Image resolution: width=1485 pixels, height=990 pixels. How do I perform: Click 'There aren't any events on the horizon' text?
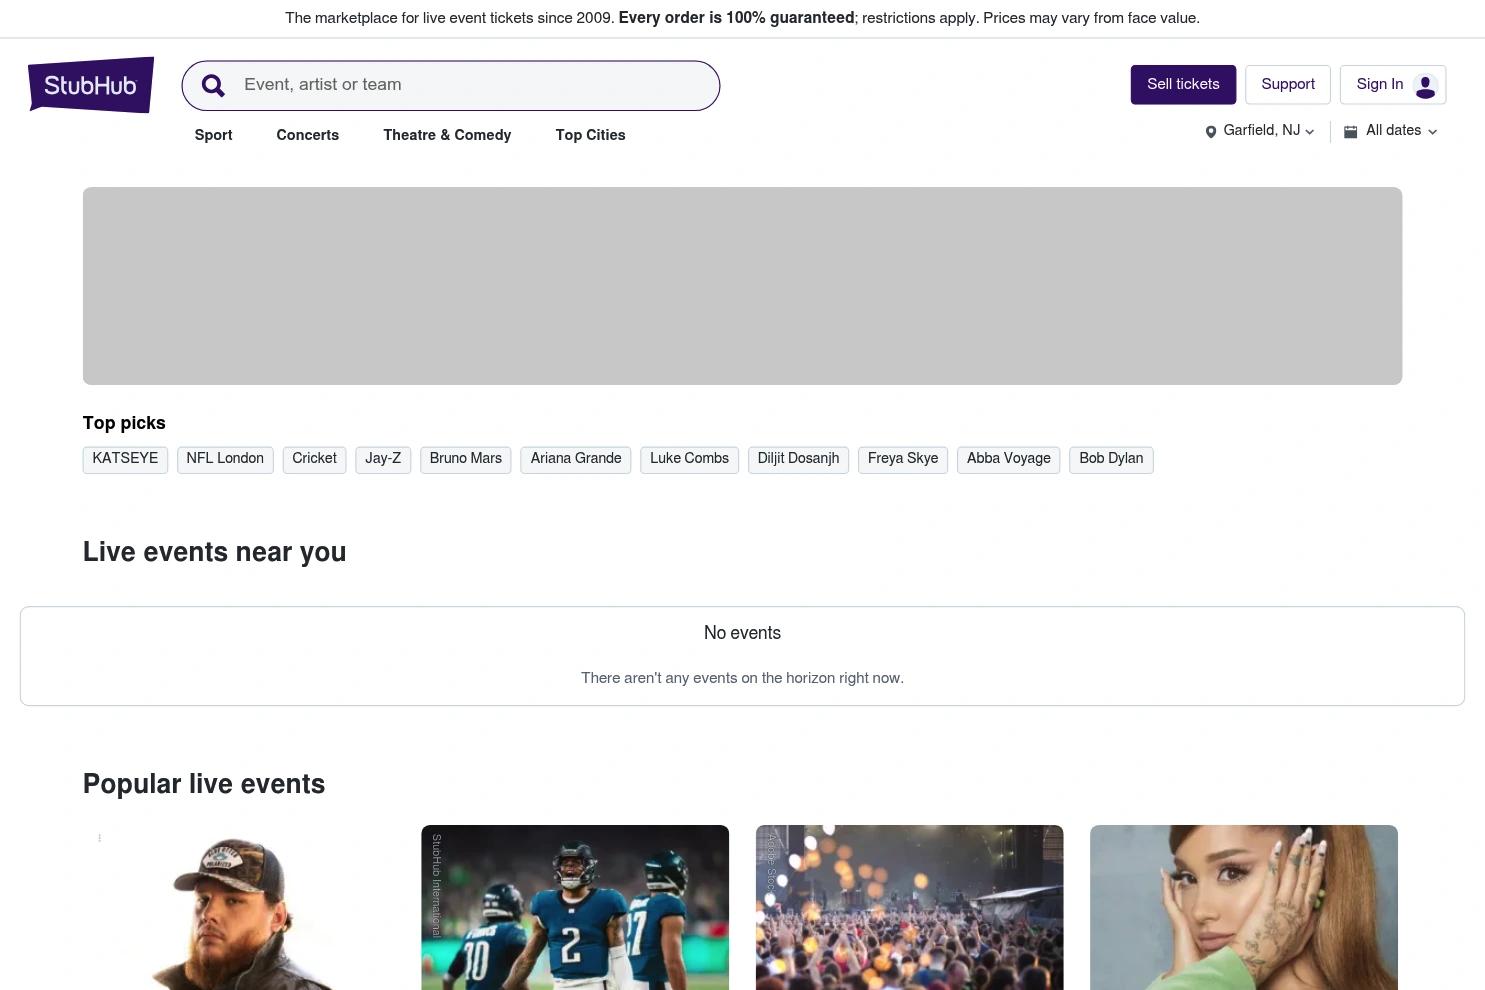click(x=742, y=678)
